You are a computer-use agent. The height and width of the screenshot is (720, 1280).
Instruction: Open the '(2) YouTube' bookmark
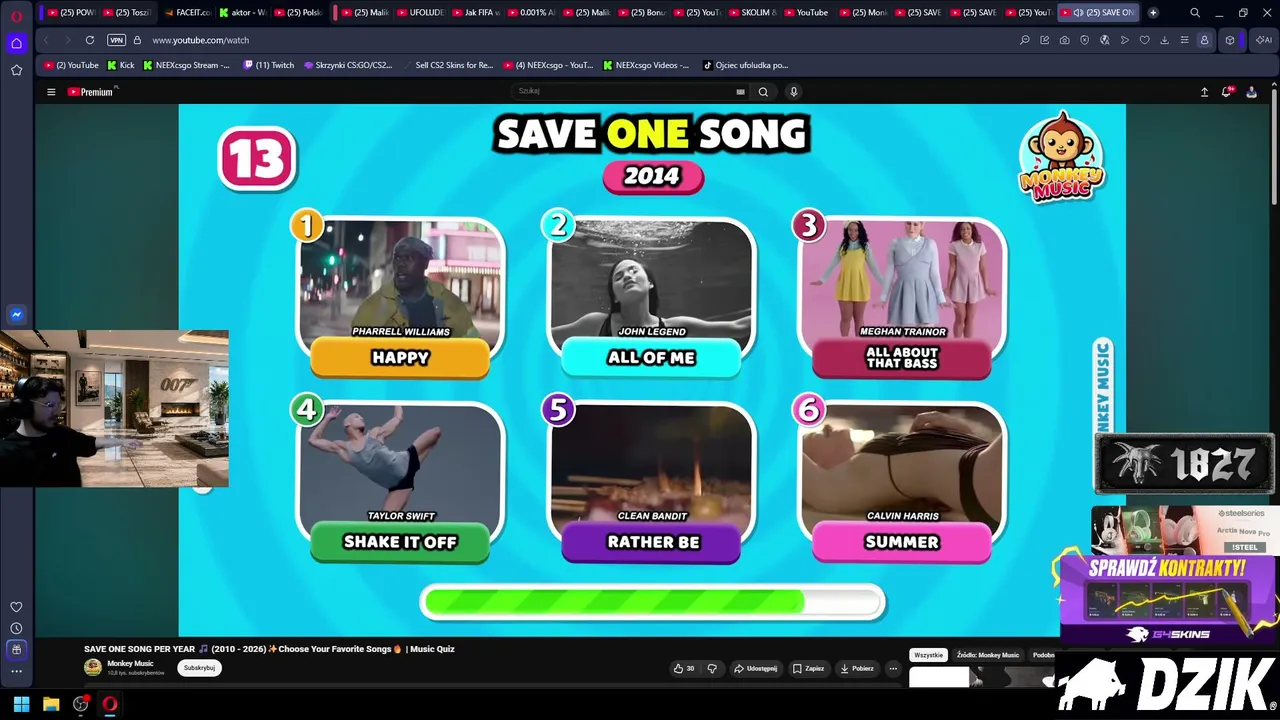tap(72, 65)
